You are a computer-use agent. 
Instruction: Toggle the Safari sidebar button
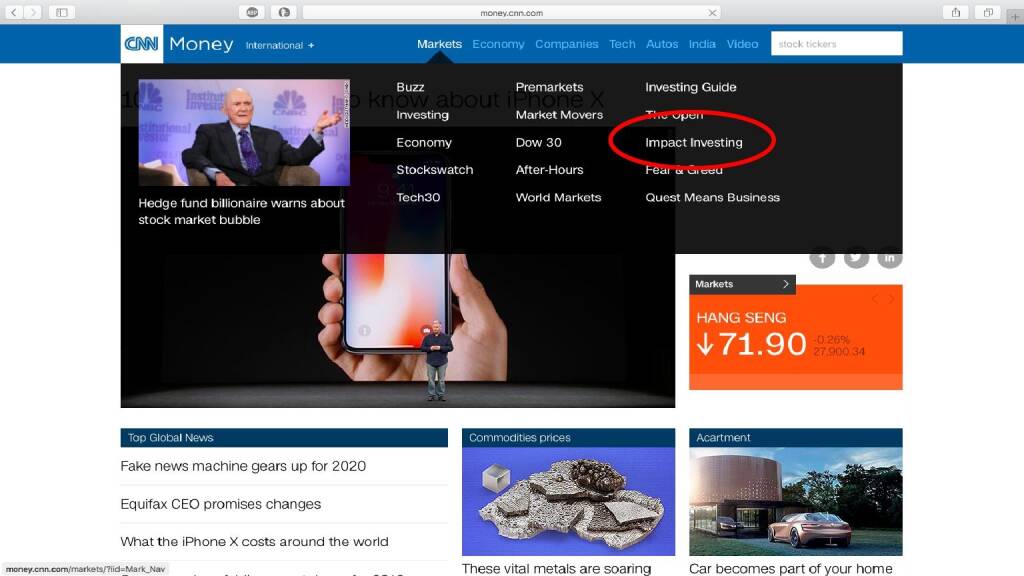[61, 12]
